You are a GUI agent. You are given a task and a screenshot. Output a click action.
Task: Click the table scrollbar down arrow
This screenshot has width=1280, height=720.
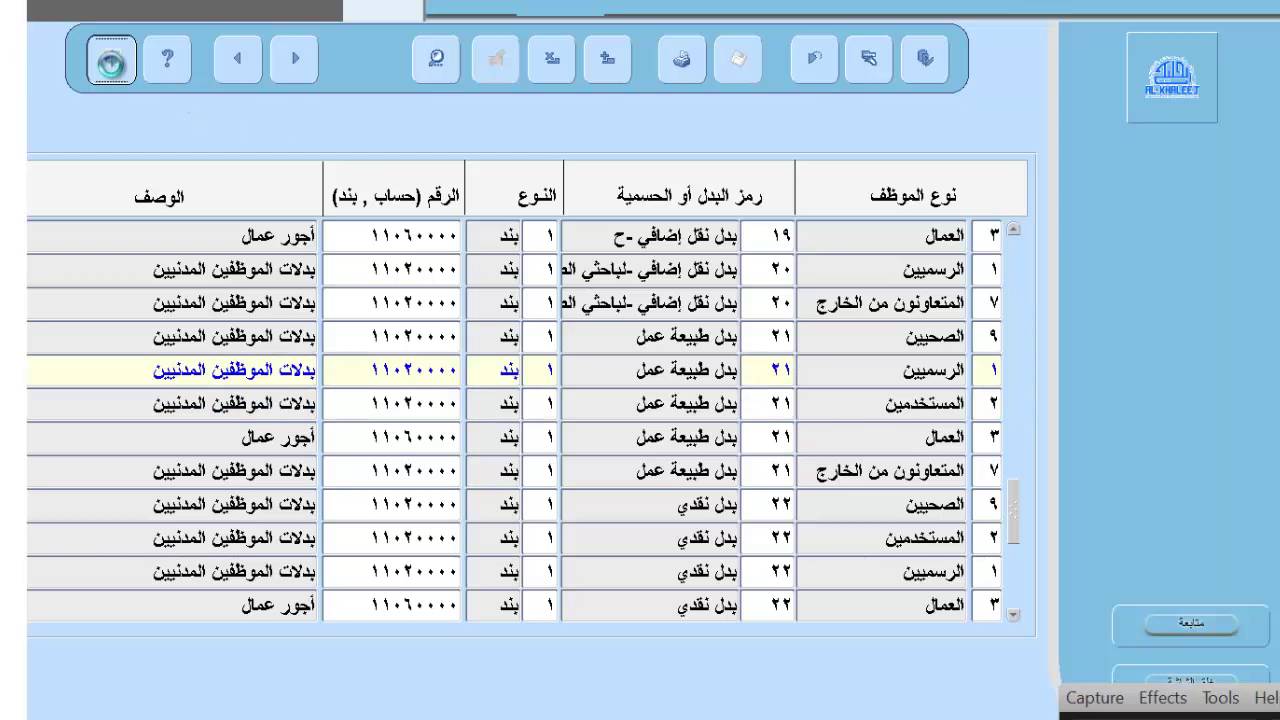coord(1013,615)
